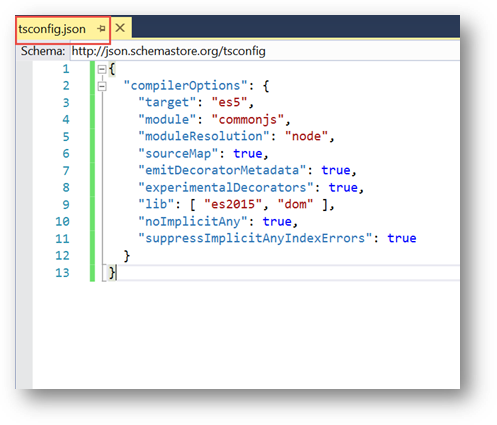The width and height of the screenshot is (497, 425).
Task: Pin the tsconfig.json tab
Action: pyautogui.click(x=101, y=29)
